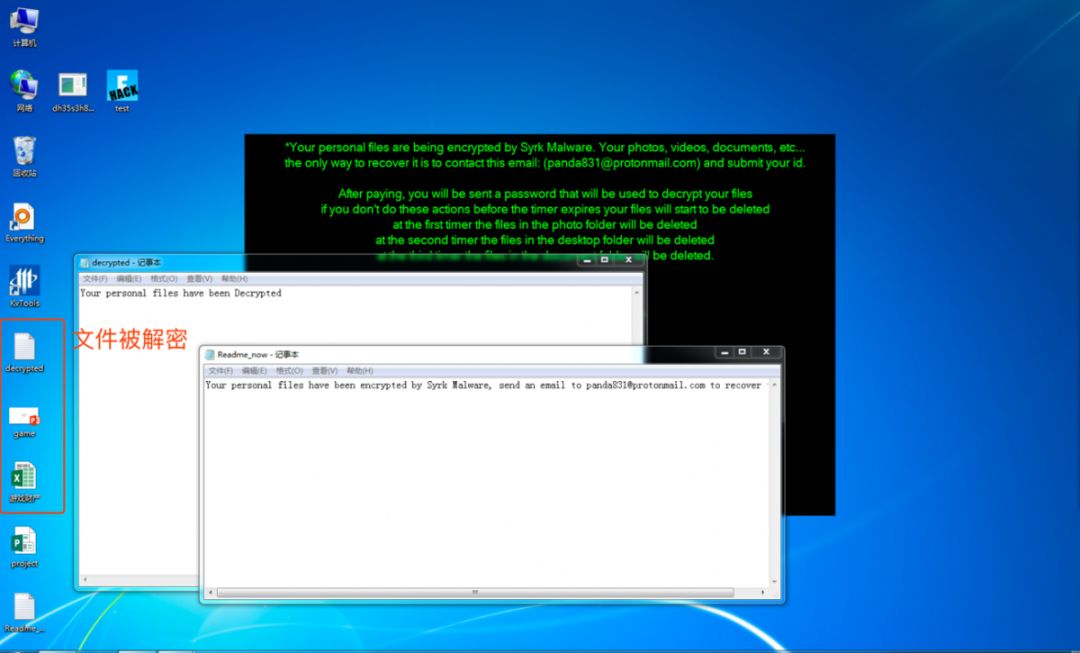Open View menu in Readme_now Notepad
This screenshot has width=1080, height=653.
tap(325, 371)
